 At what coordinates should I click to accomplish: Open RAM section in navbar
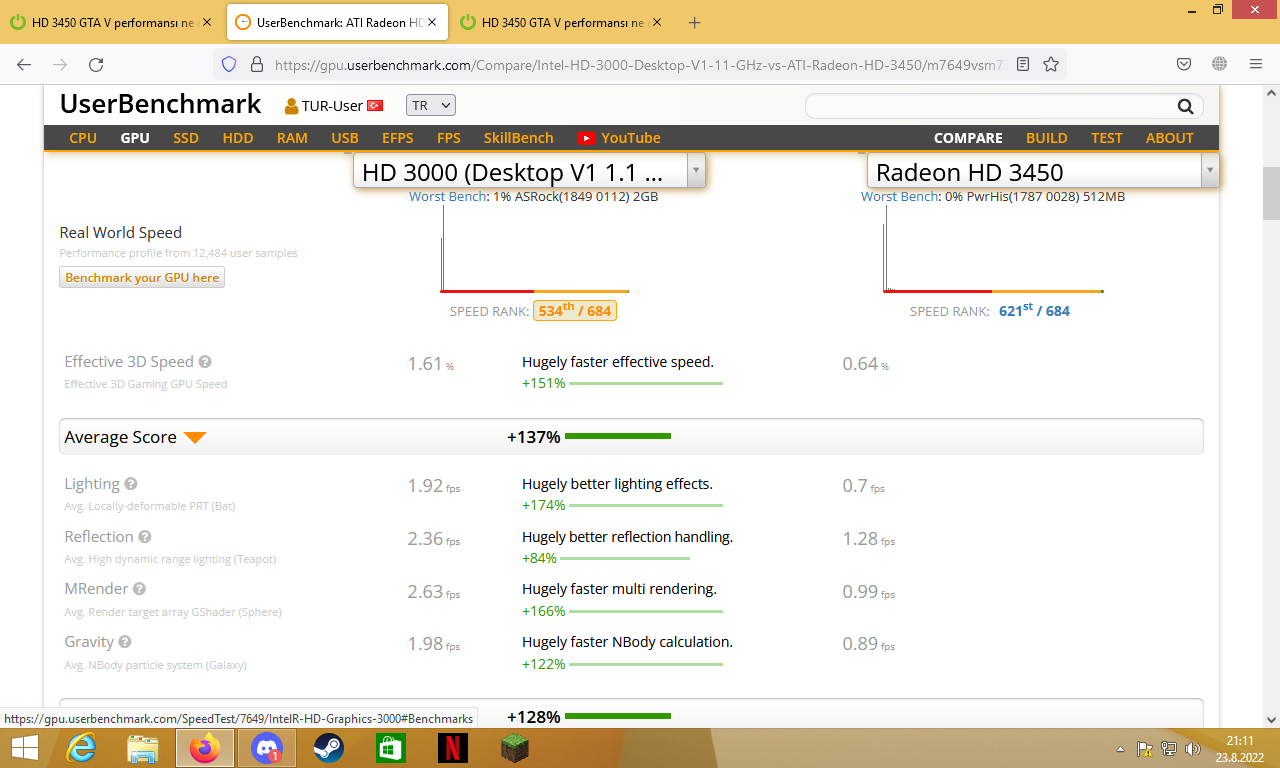[292, 138]
